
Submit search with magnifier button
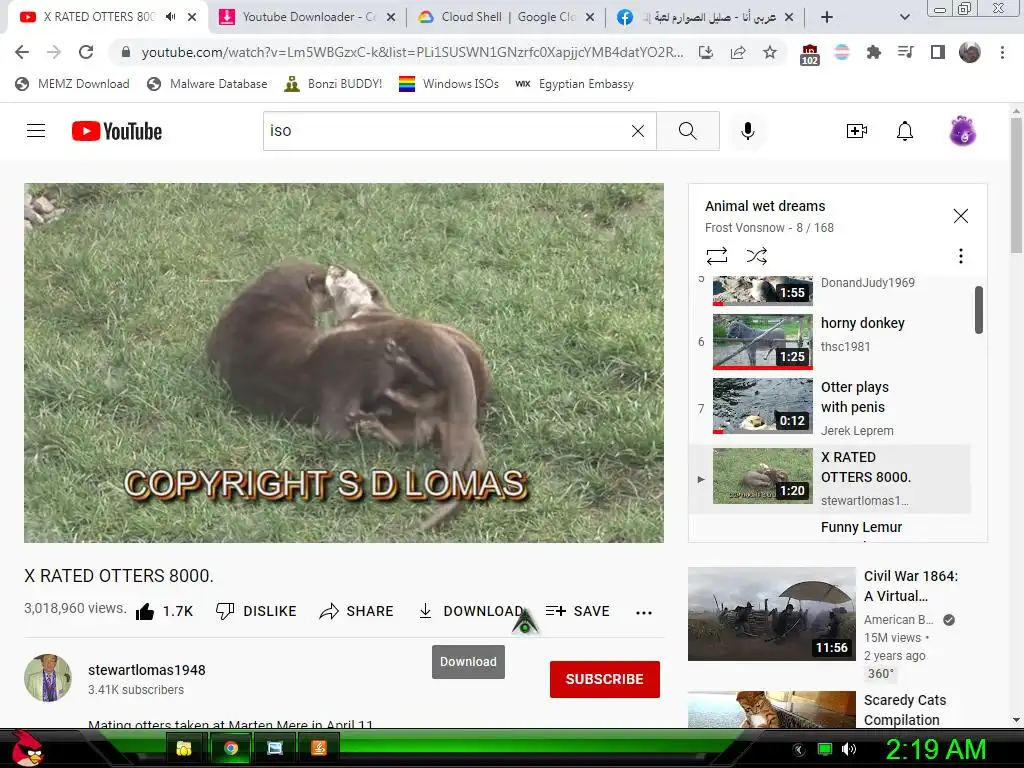point(688,131)
